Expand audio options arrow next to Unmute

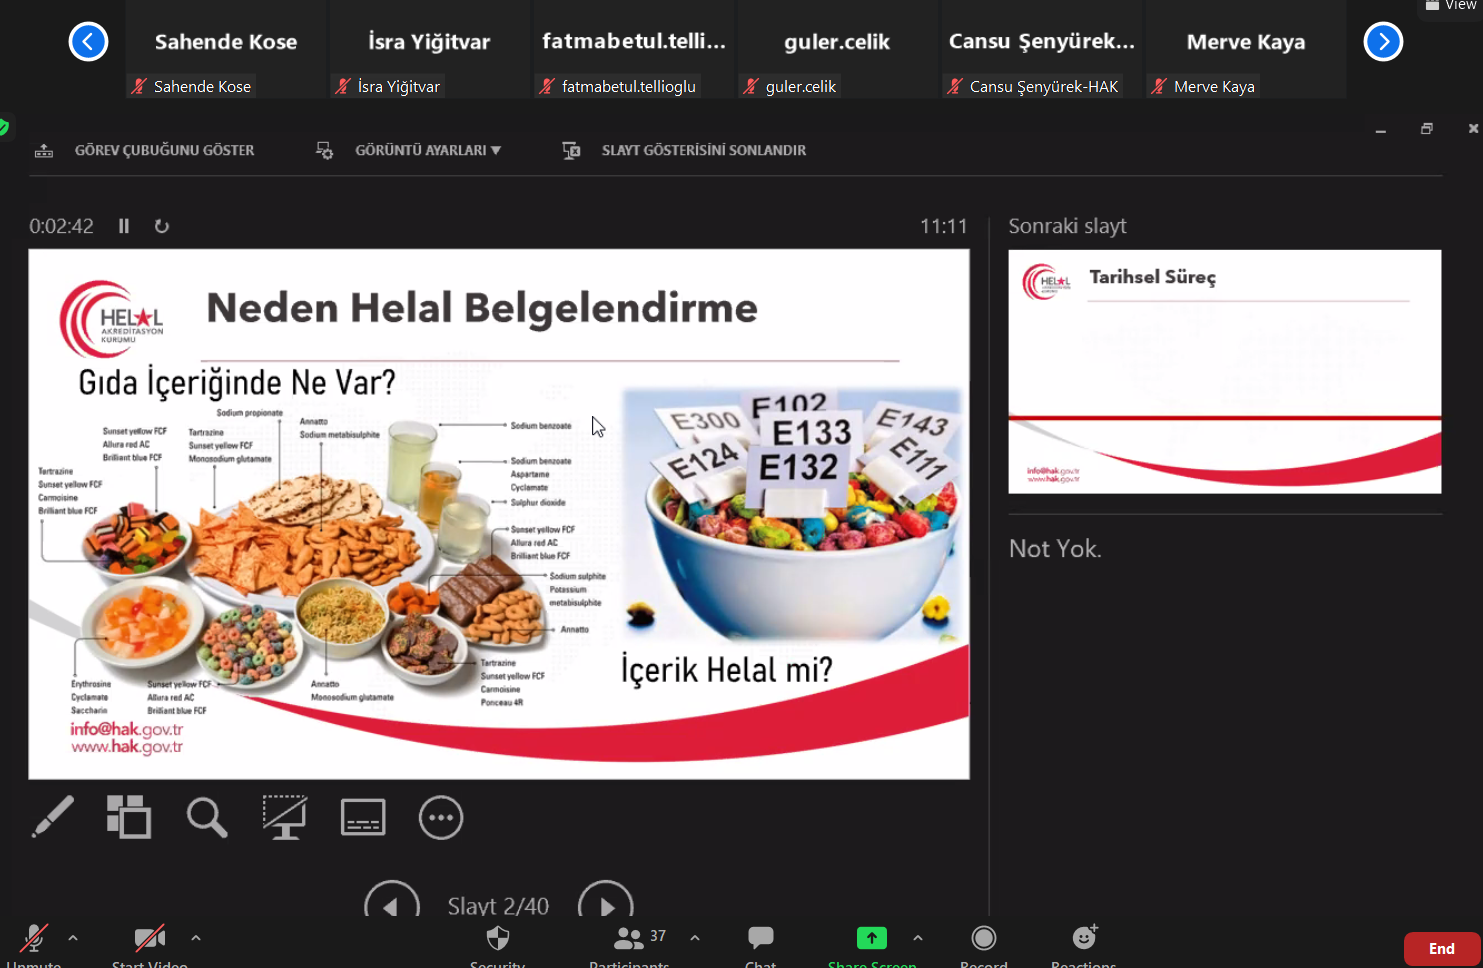point(73,938)
